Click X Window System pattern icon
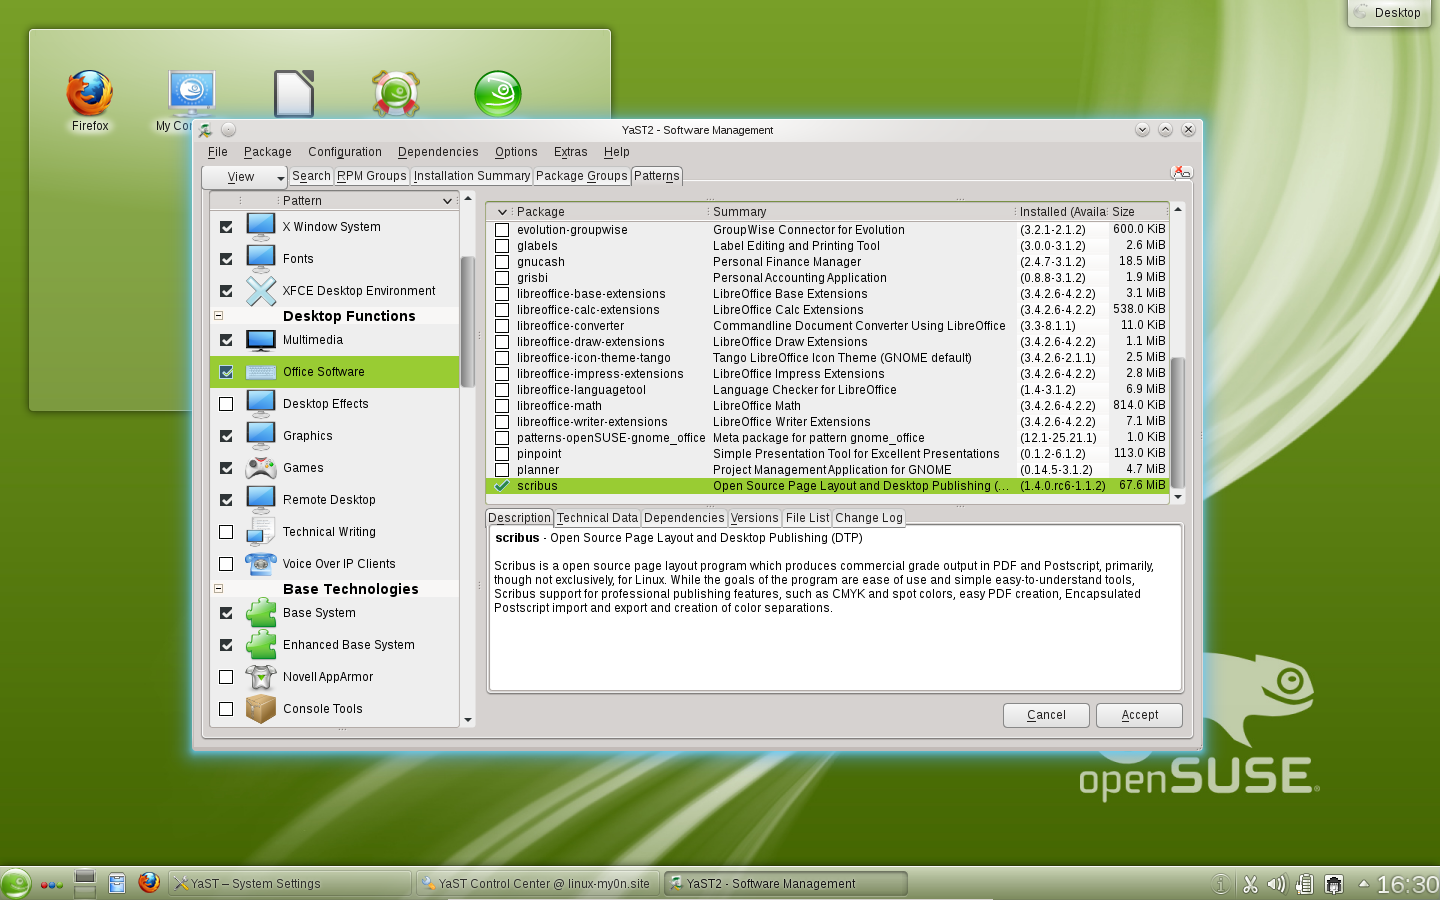Screen dimensions: 1440x900 (x=261, y=227)
